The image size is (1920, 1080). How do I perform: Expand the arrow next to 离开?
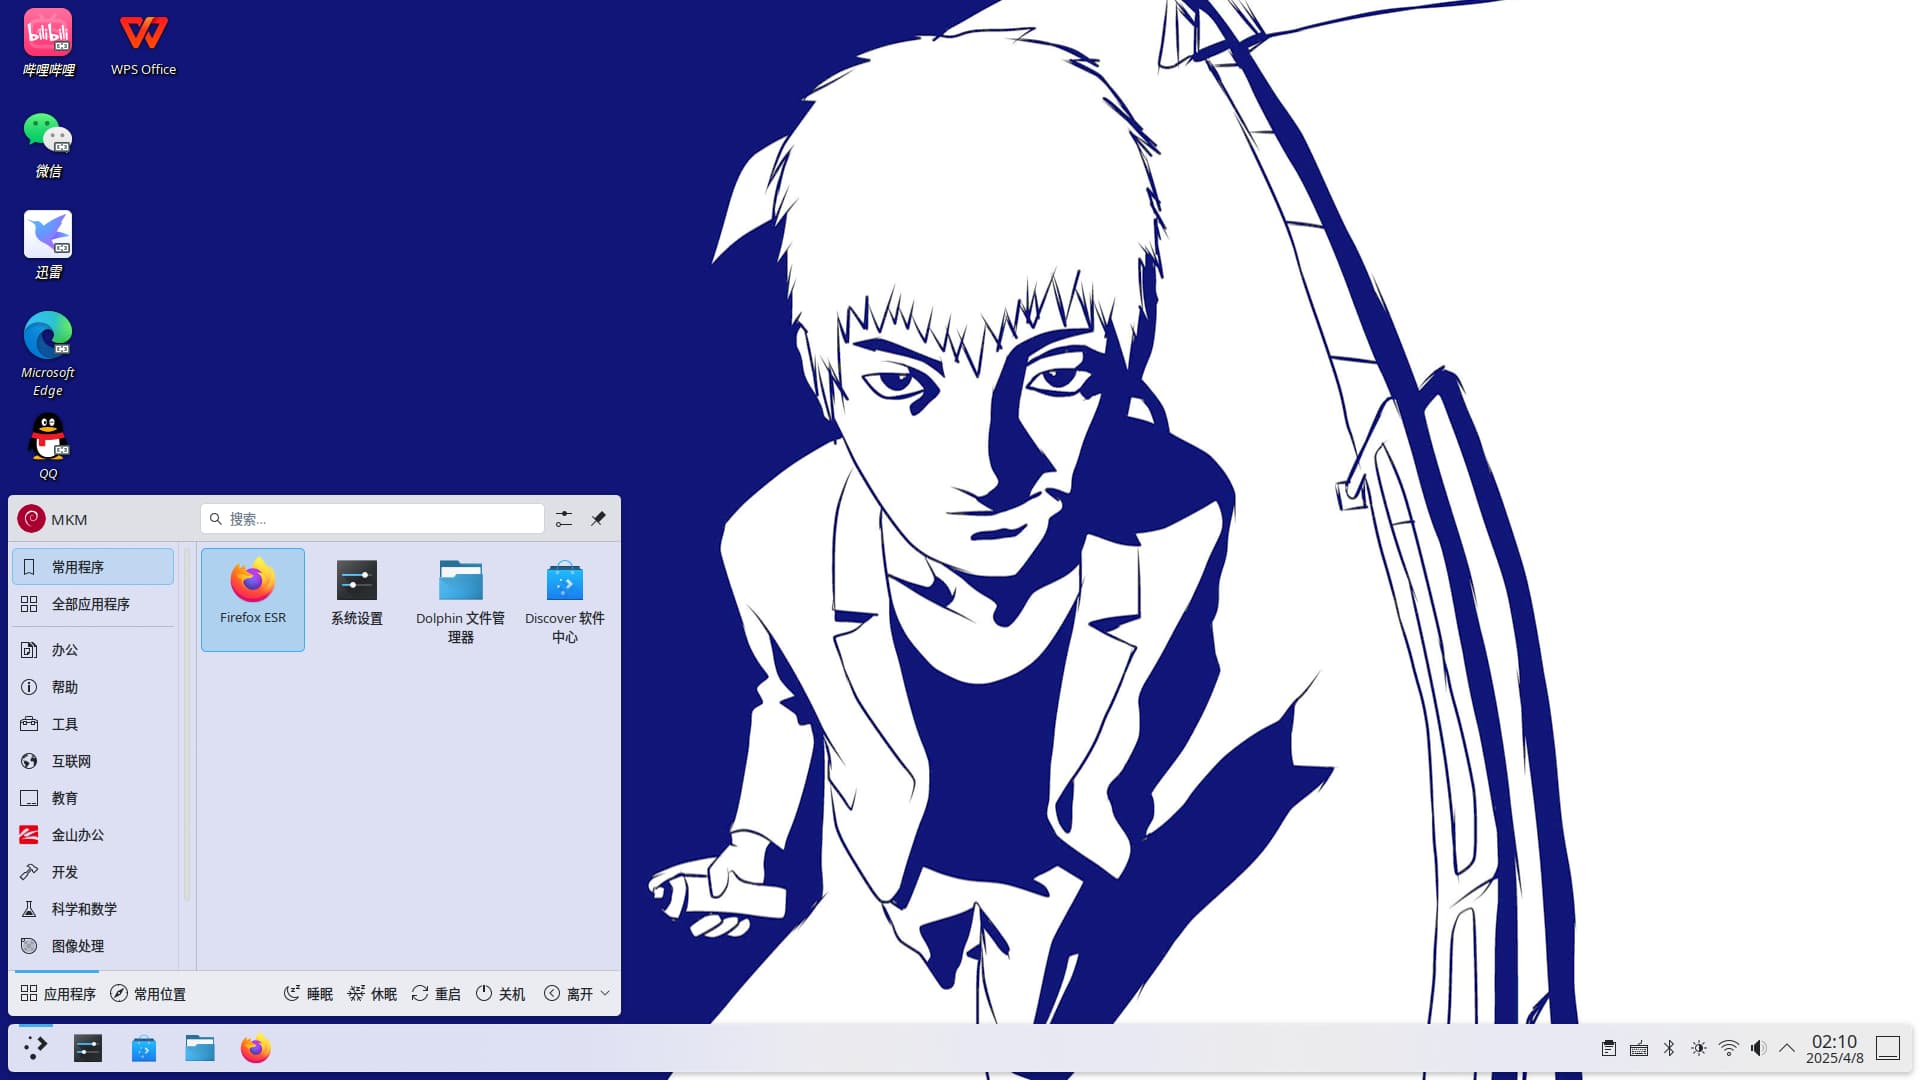pos(605,993)
